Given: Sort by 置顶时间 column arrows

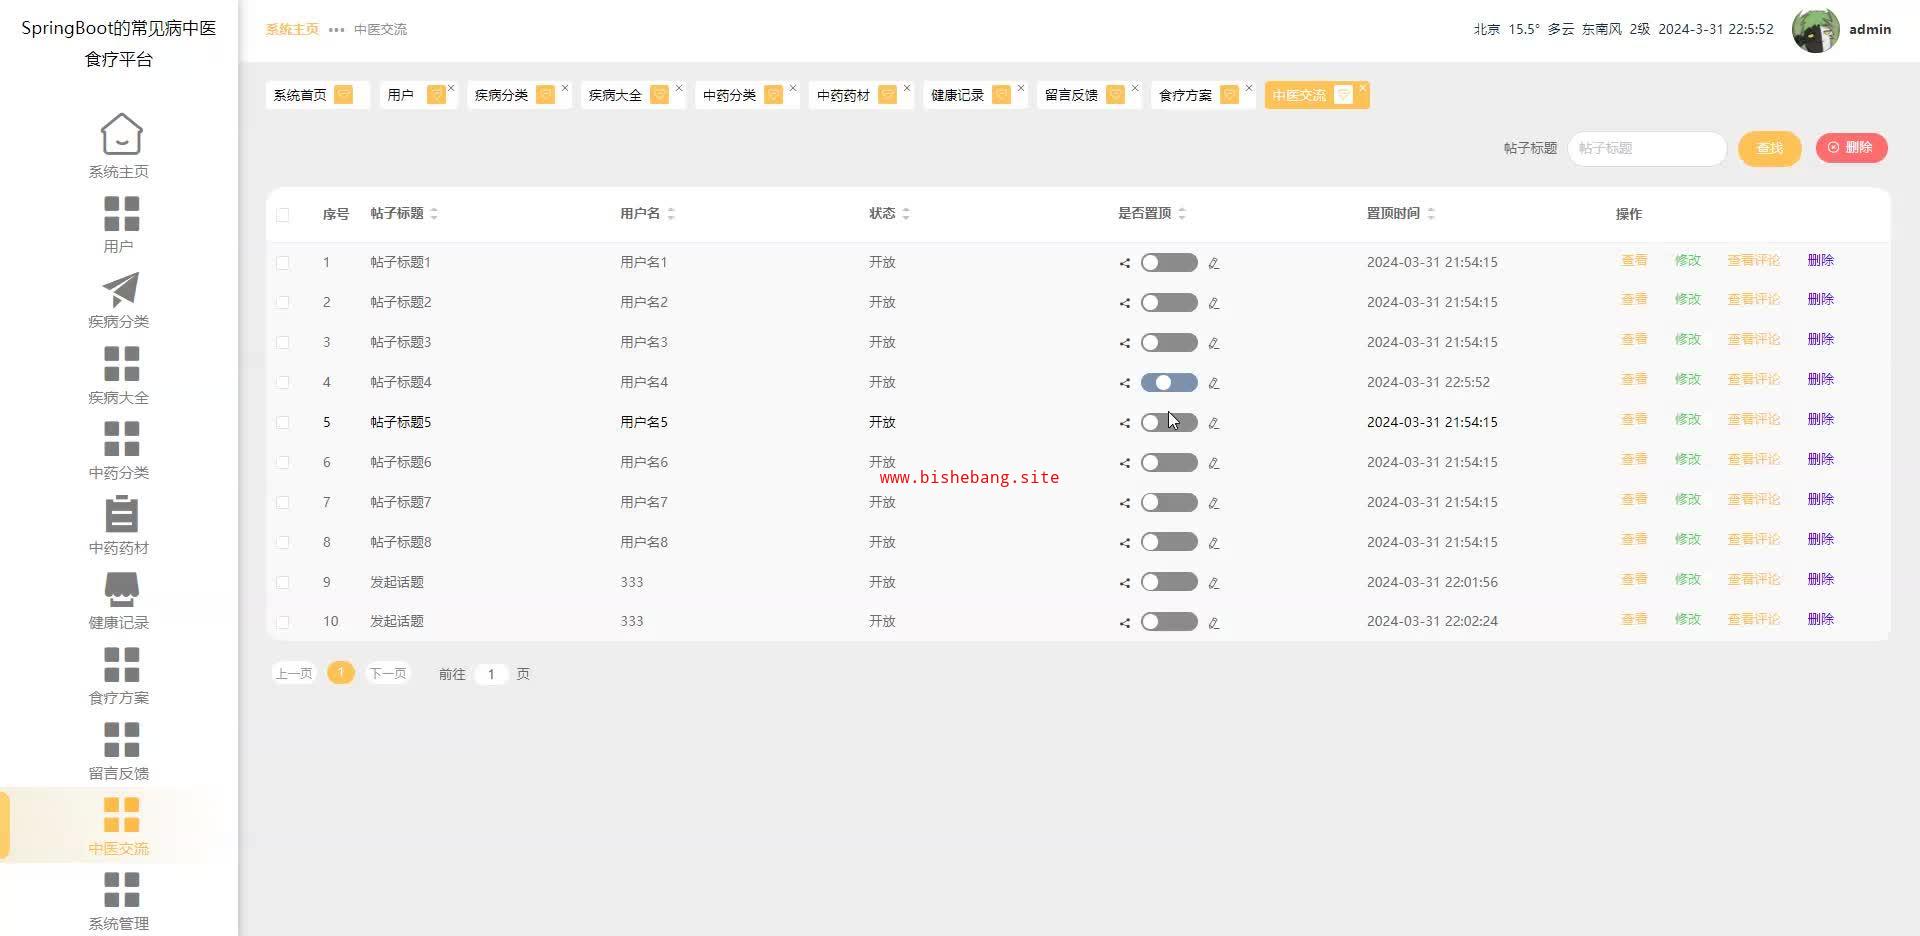Looking at the screenshot, I should tap(1431, 214).
